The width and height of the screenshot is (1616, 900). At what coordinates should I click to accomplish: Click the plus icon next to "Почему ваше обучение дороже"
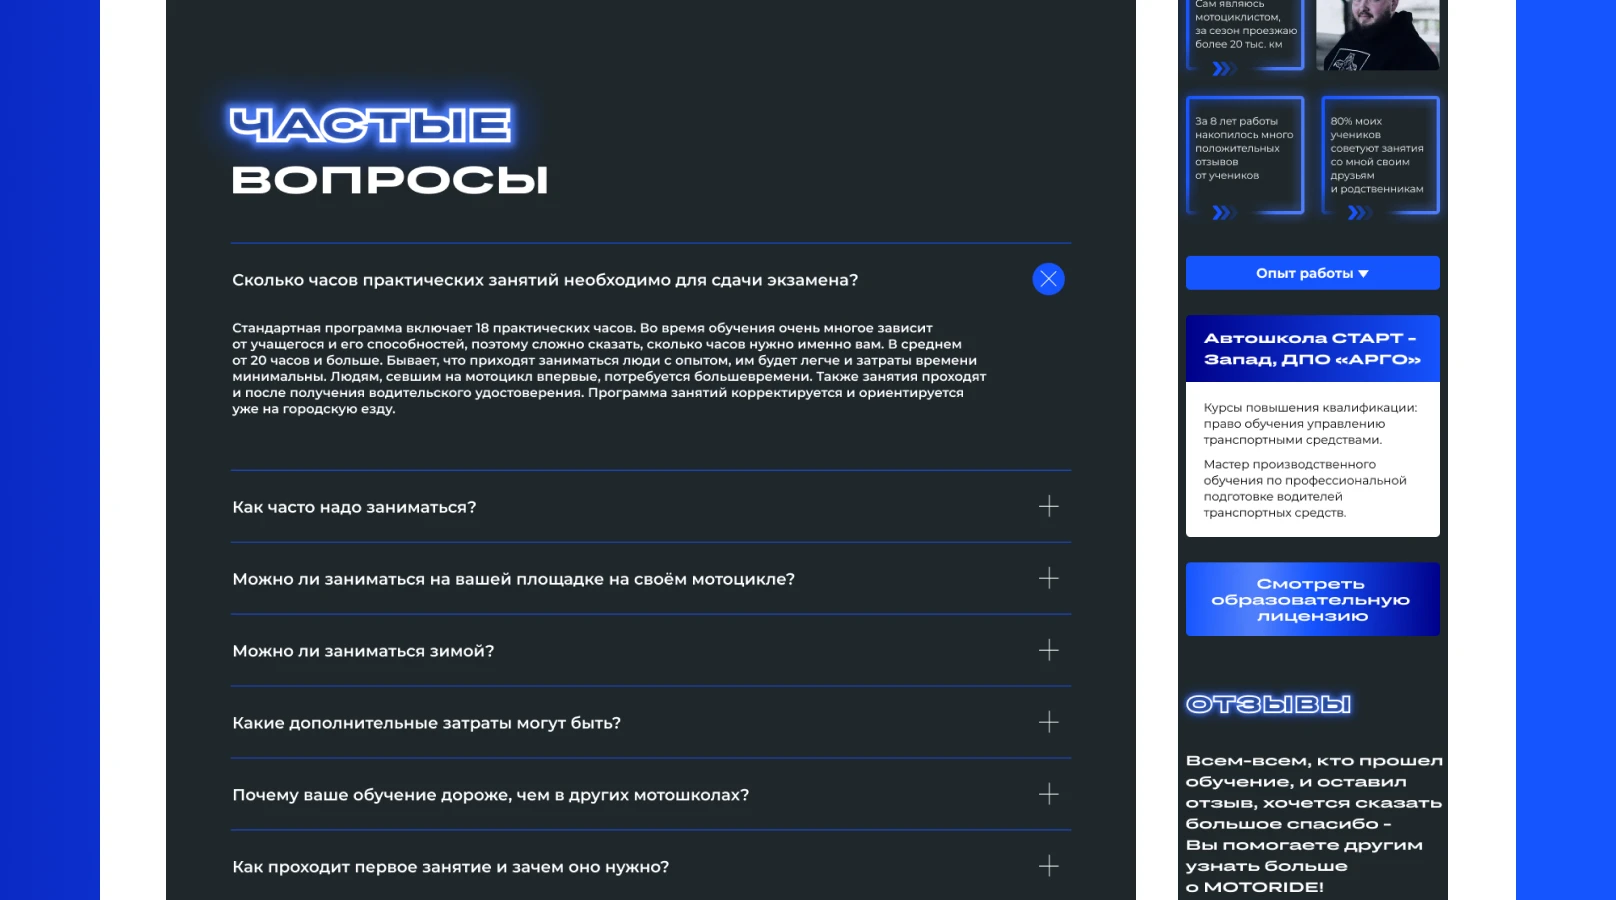(1048, 794)
